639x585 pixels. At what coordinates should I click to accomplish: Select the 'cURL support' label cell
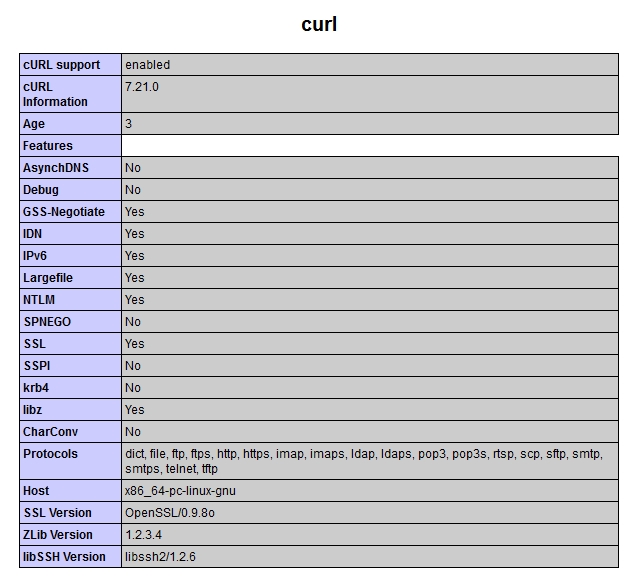[x=71, y=64]
